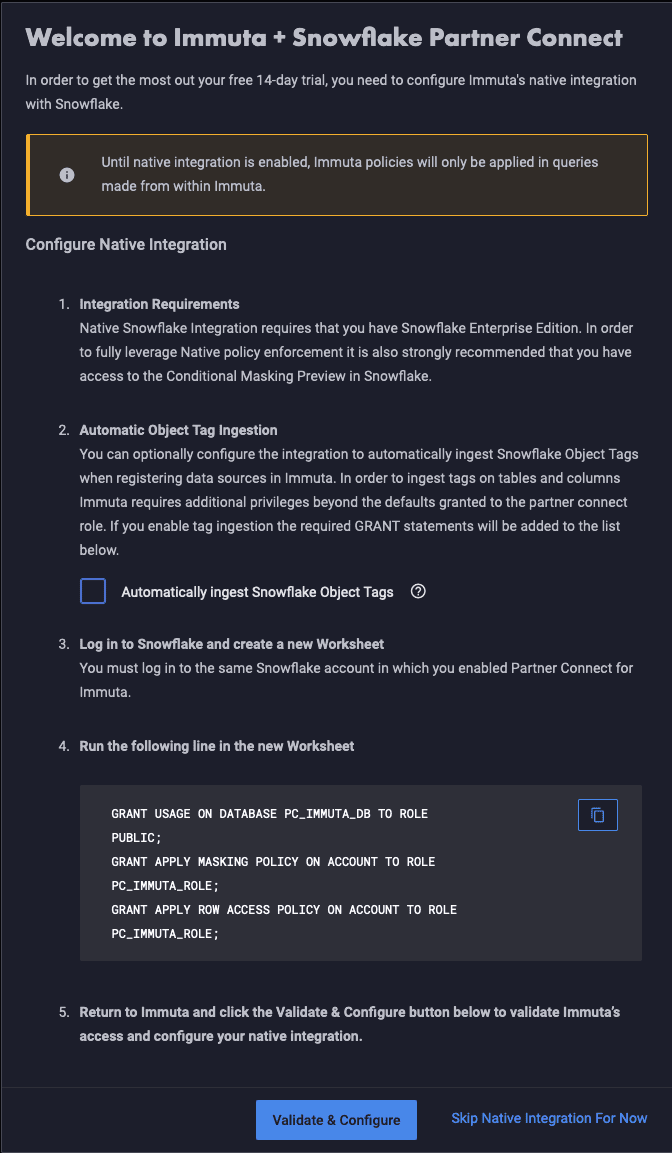Viewport: 672px width, 1153px height.
Task: Choose Skip Native Integration For Now
Action: point(549,1118)
